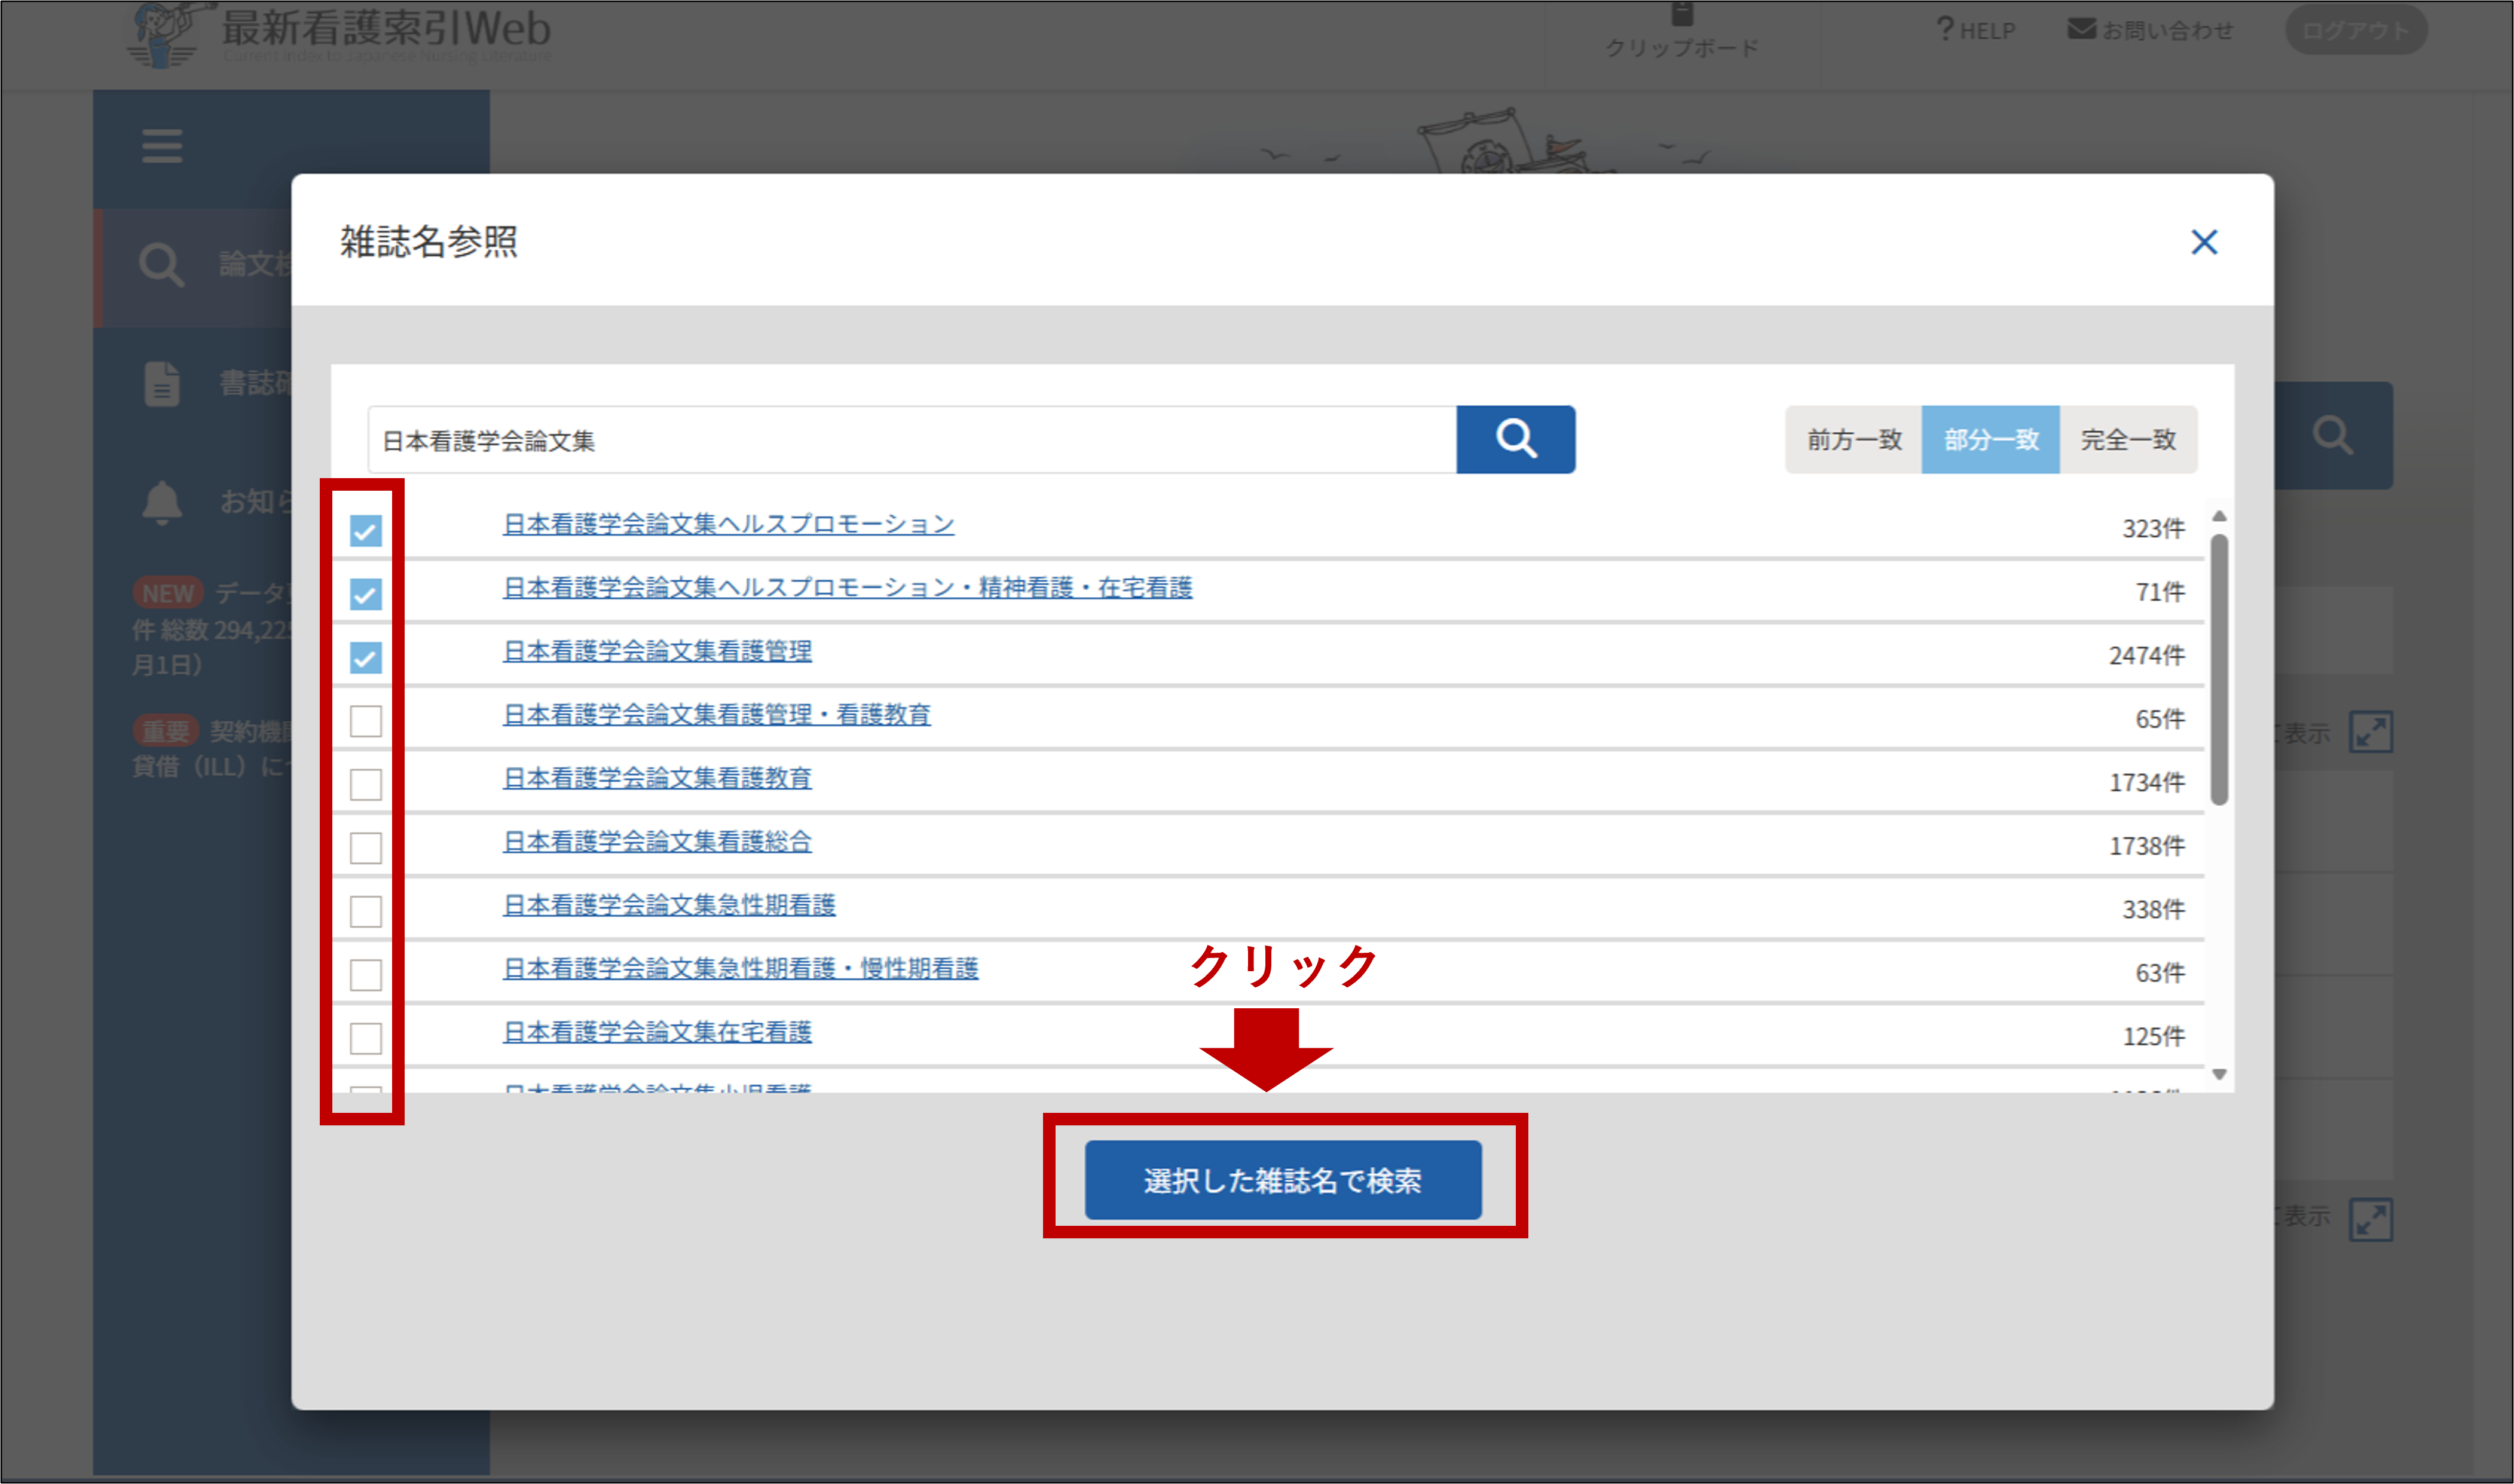Screen dimensions: 2514x1484
Task: Open the hamburger menu in sidebar
Action: [x=162, y=146]
